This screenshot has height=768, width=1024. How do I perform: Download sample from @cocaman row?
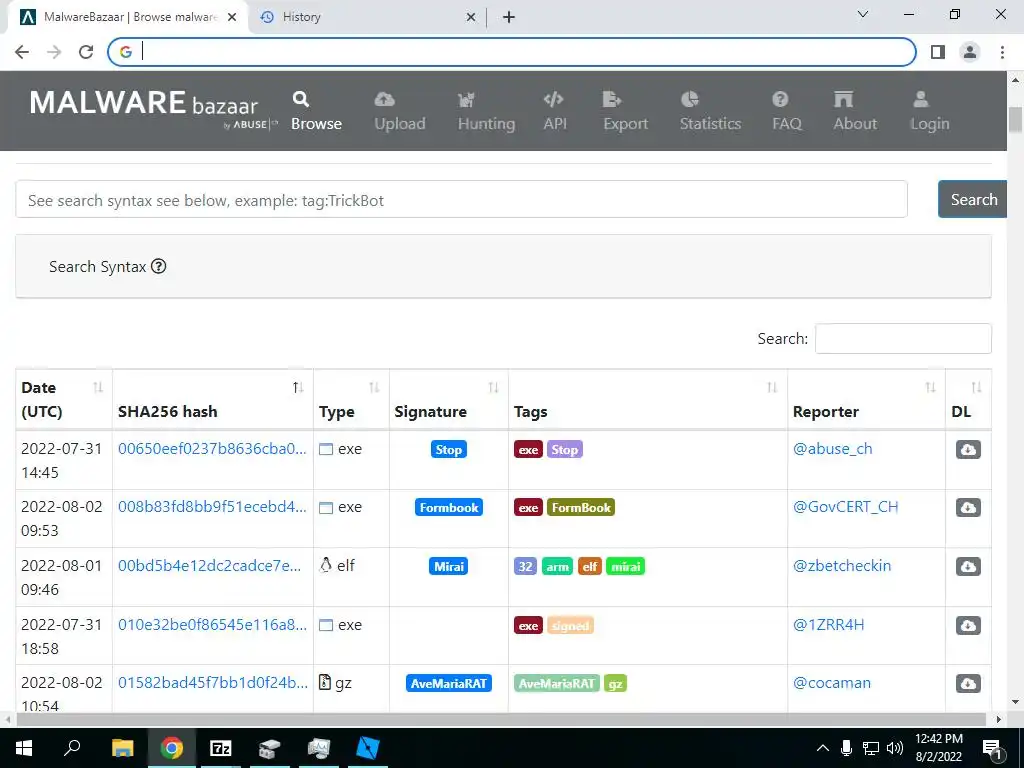pos(968,683)
